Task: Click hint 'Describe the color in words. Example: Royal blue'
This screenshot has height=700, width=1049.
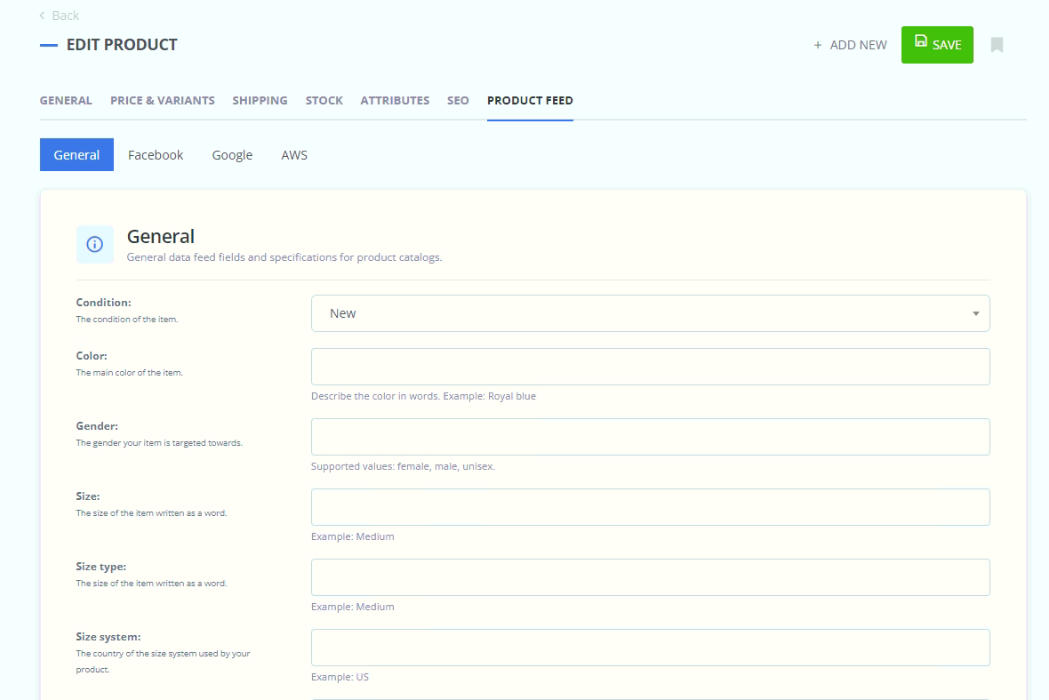Action: 423,396
